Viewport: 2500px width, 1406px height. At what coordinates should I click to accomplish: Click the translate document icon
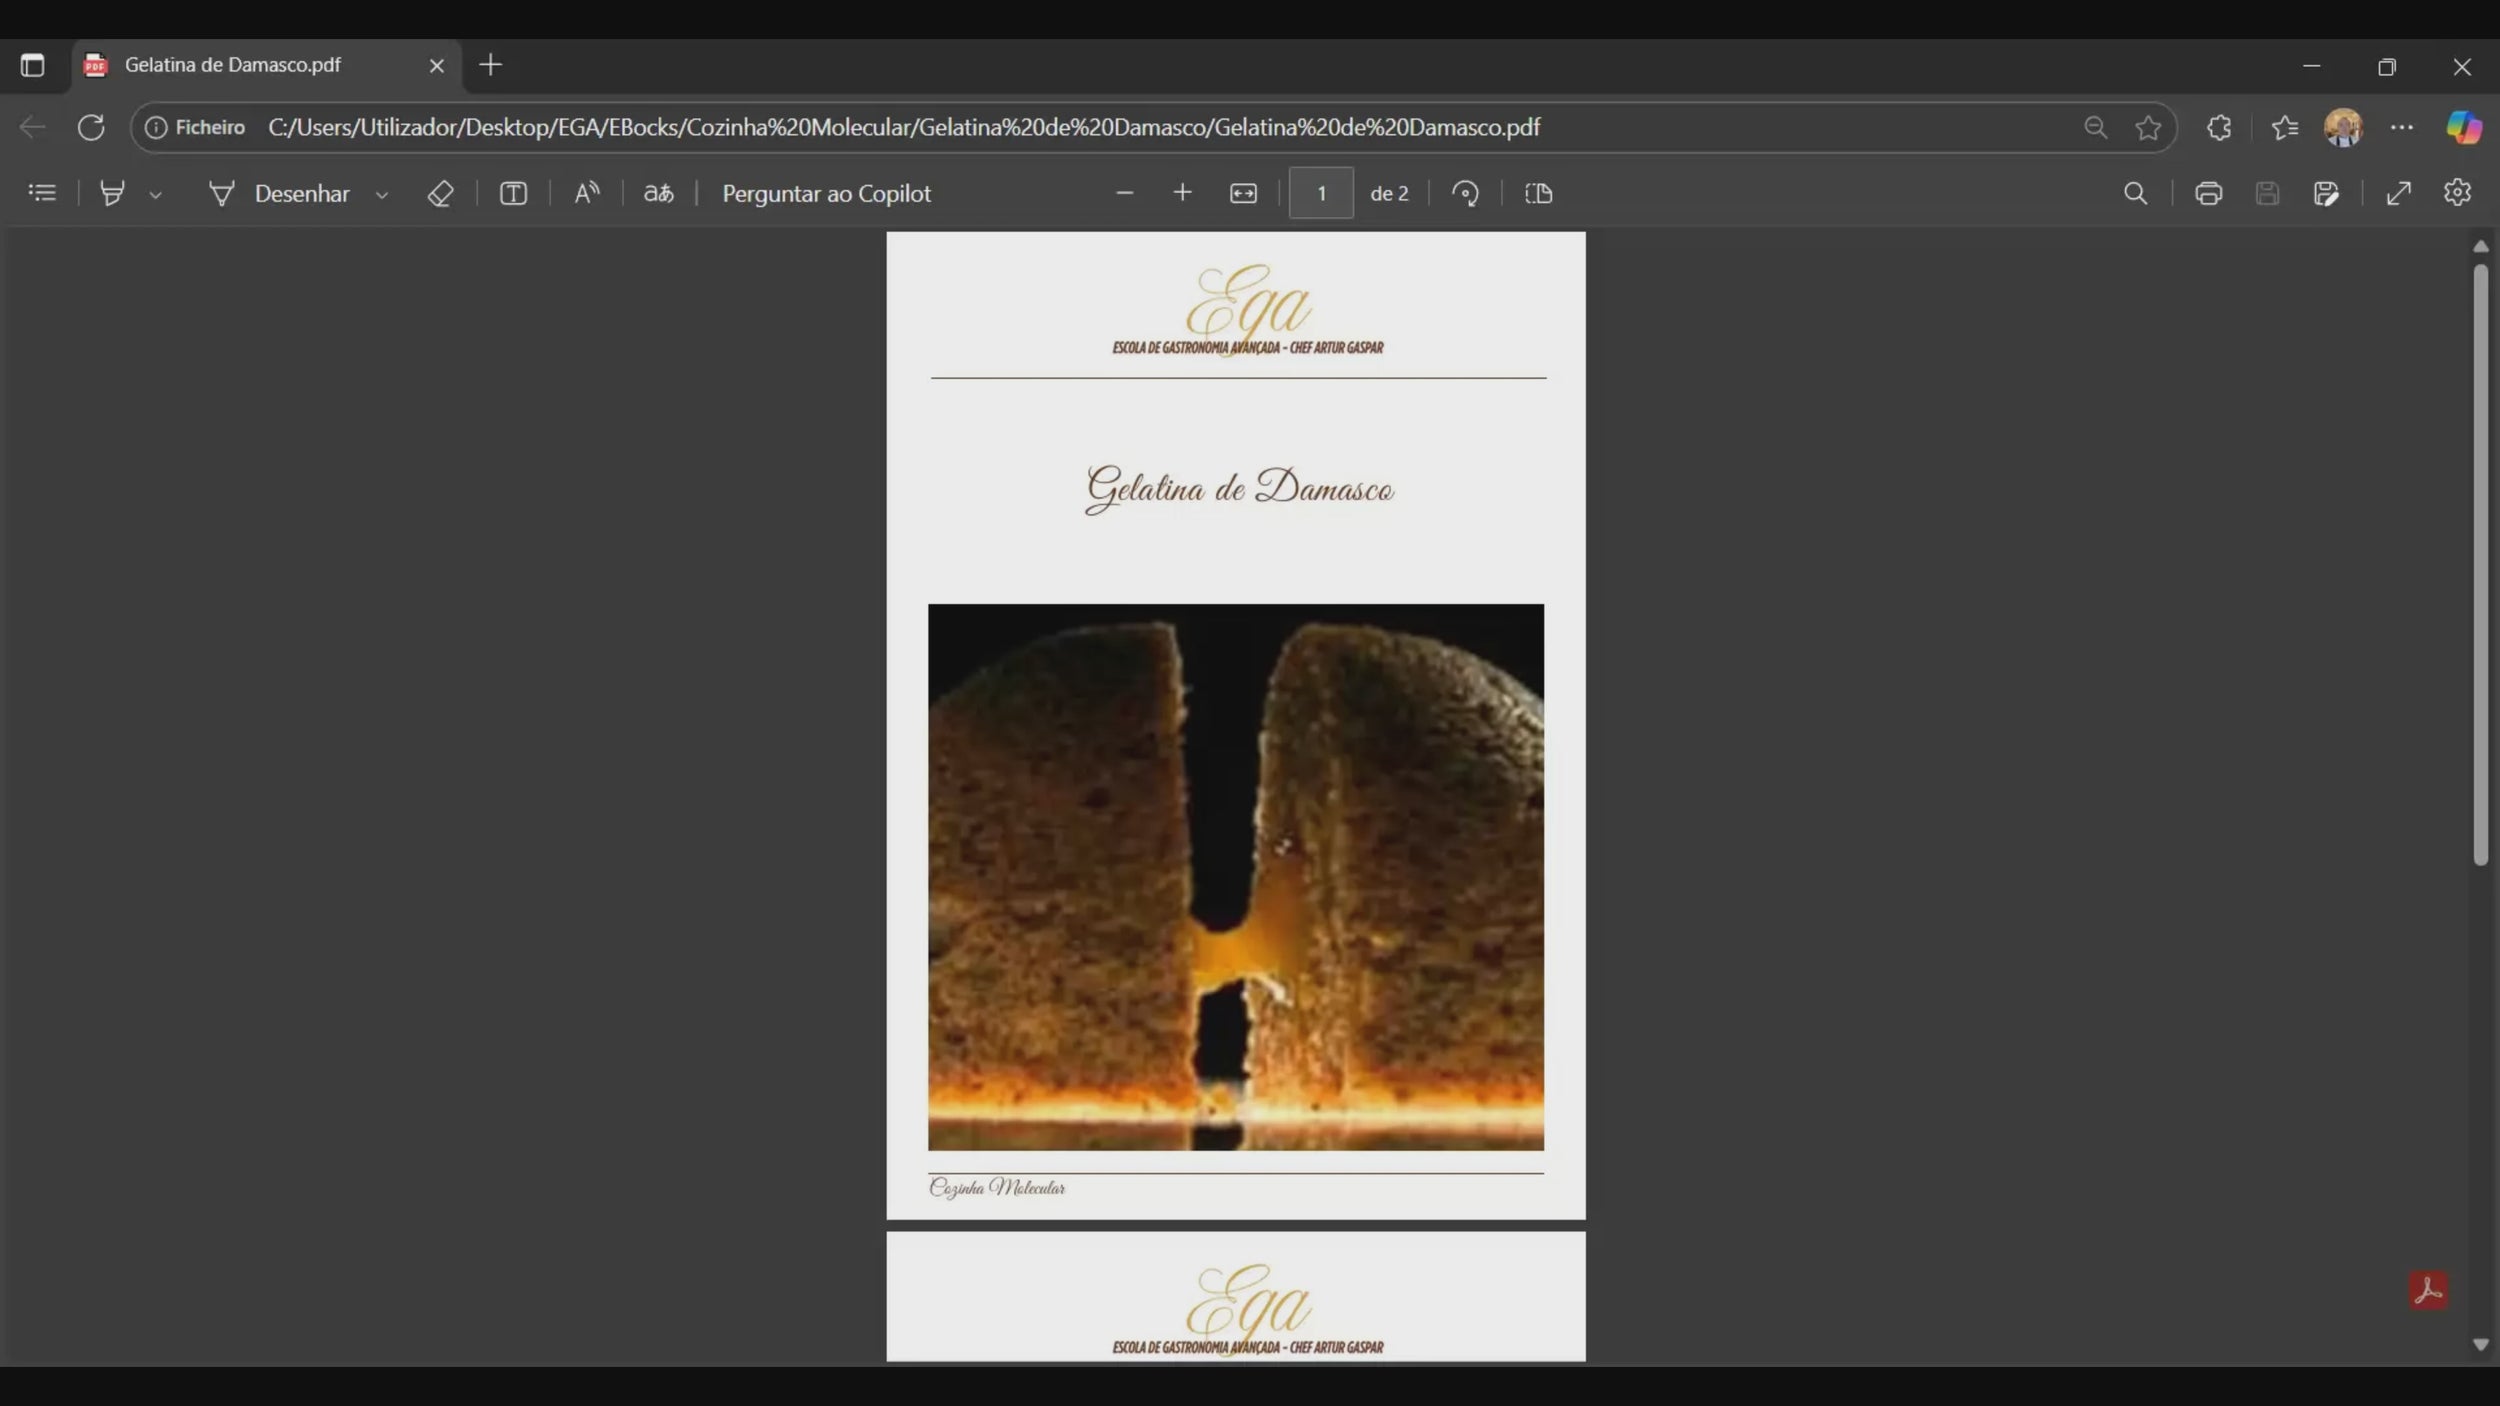pos(658,193)
